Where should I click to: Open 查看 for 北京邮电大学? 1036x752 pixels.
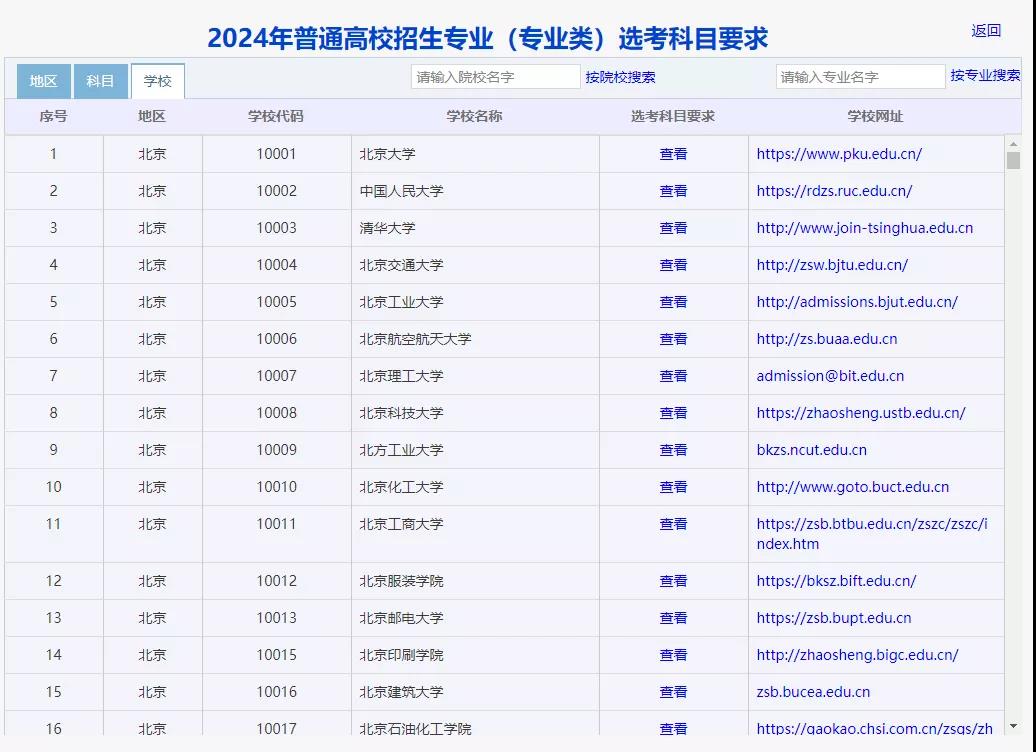673,617
